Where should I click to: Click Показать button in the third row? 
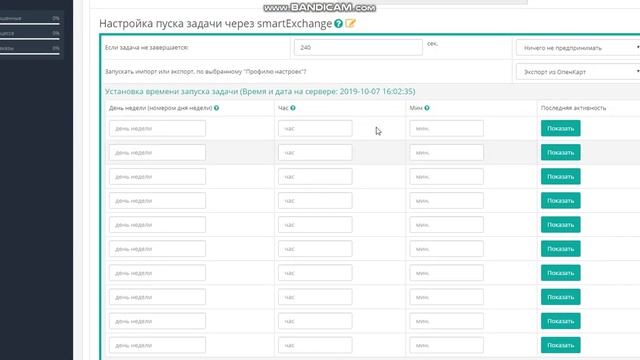pyautogui.click(x=560, y=176)
